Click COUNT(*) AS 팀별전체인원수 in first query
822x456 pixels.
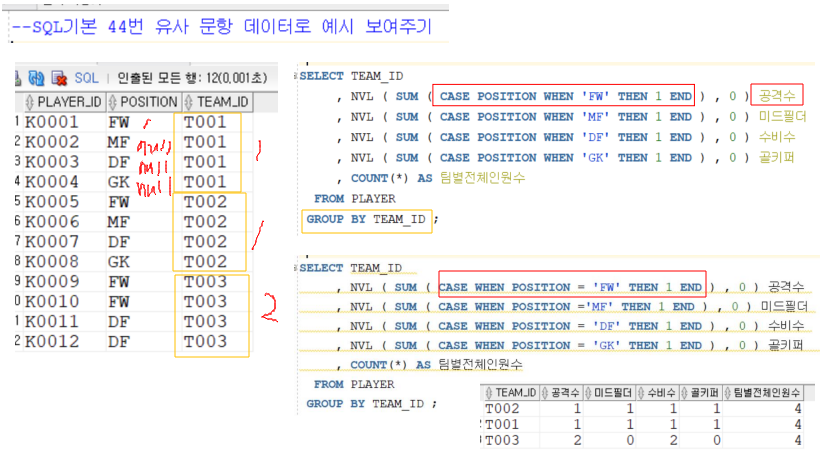click(x=438, y=178)
